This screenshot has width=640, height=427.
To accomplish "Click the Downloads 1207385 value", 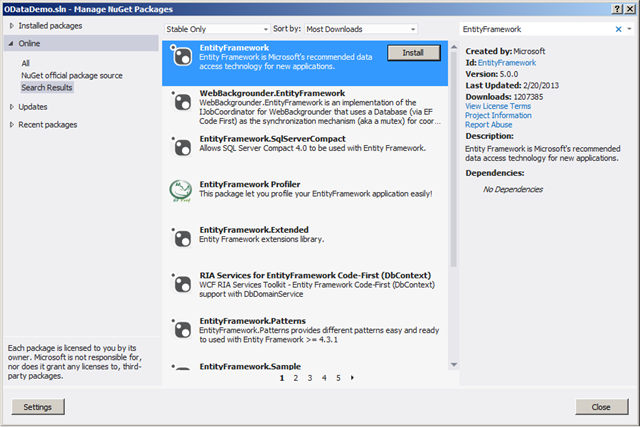I will [528, 97].
